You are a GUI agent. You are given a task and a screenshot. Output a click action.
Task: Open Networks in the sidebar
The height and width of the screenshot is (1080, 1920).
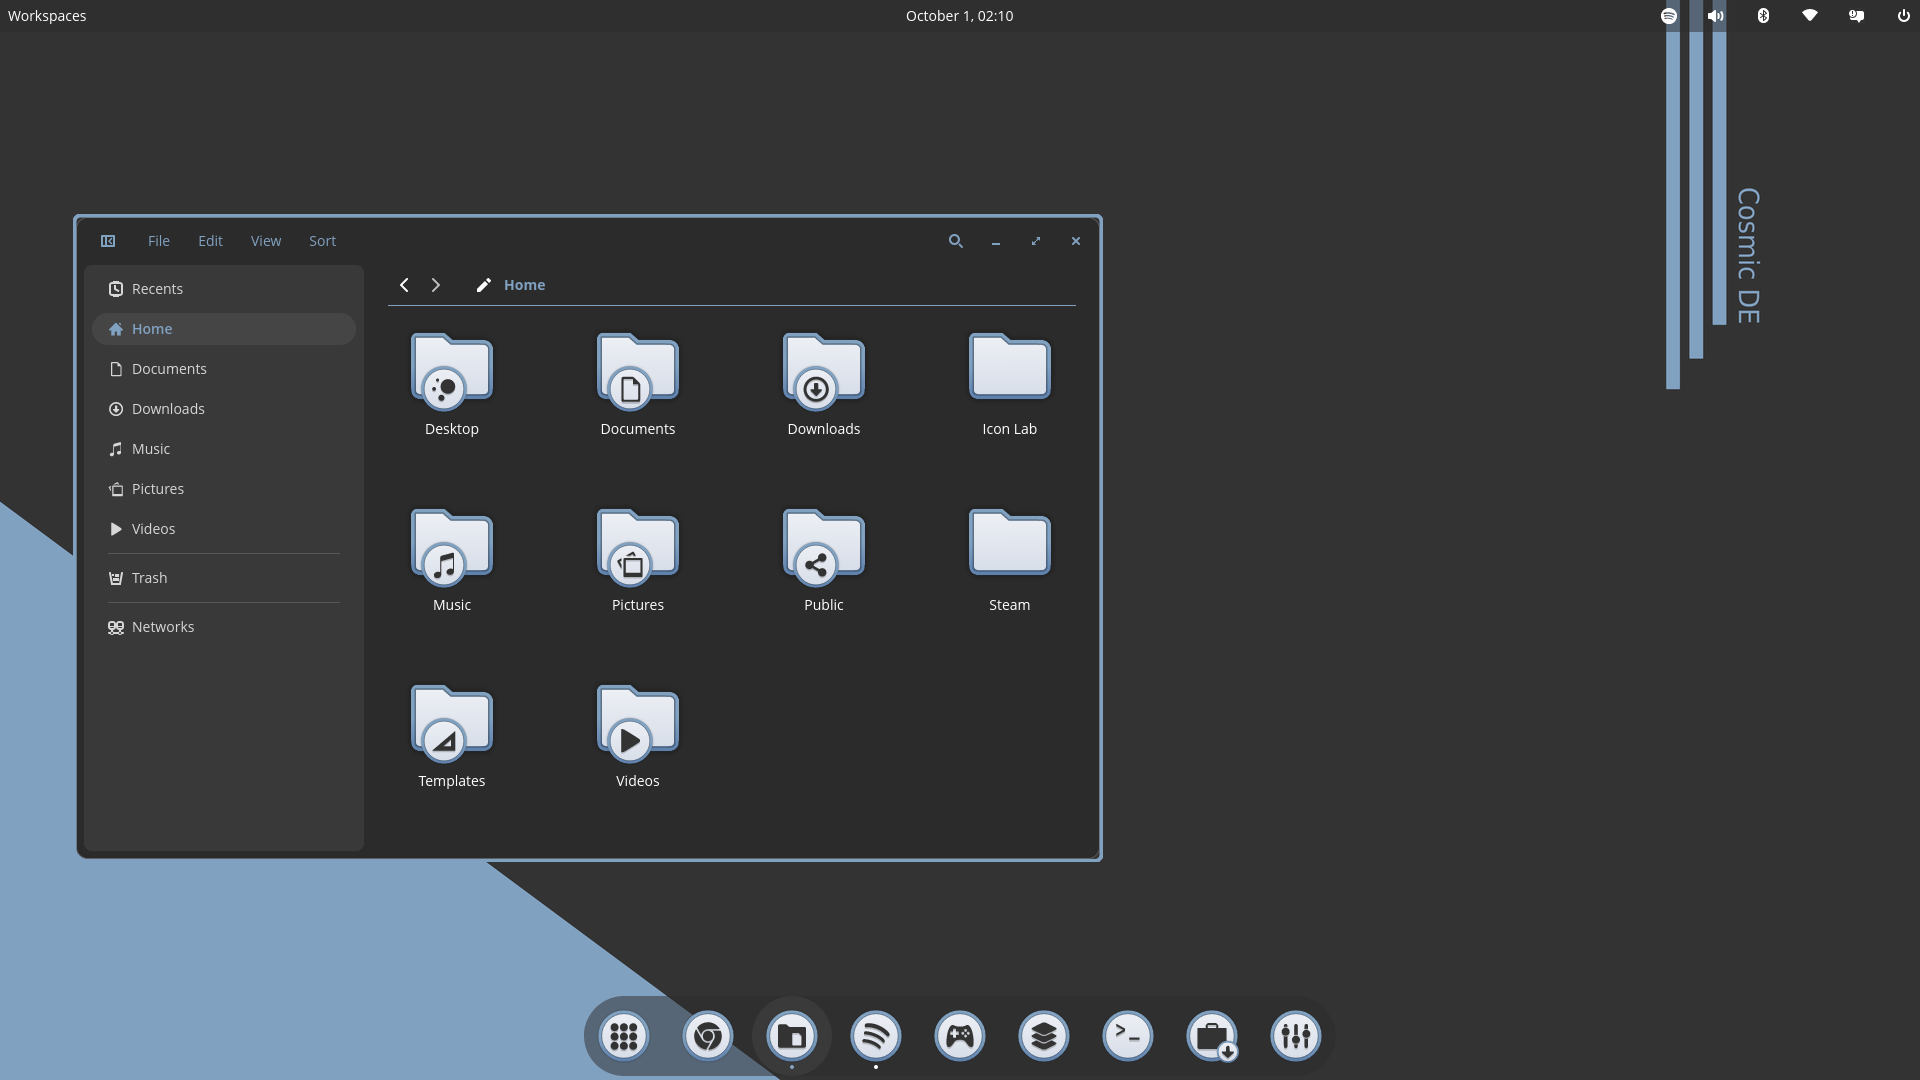click(162, 627)
